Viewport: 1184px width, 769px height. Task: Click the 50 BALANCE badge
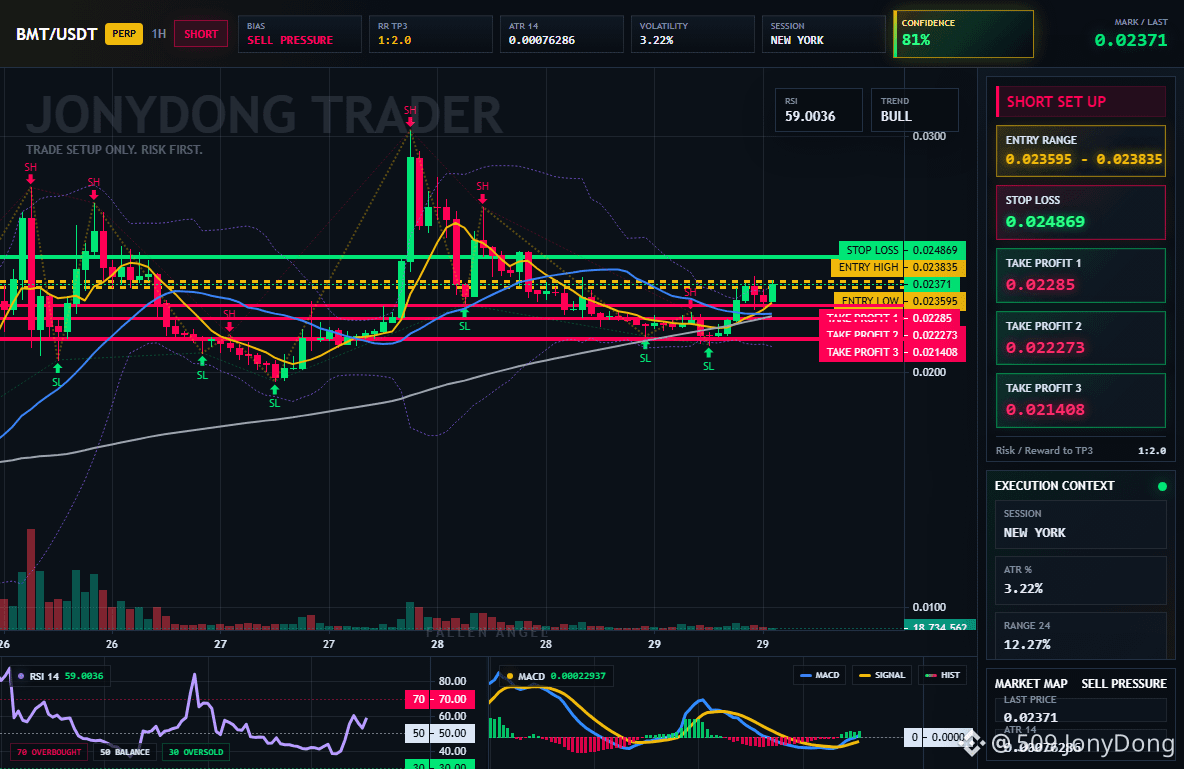pyautogui.click(x=125, y=752)
